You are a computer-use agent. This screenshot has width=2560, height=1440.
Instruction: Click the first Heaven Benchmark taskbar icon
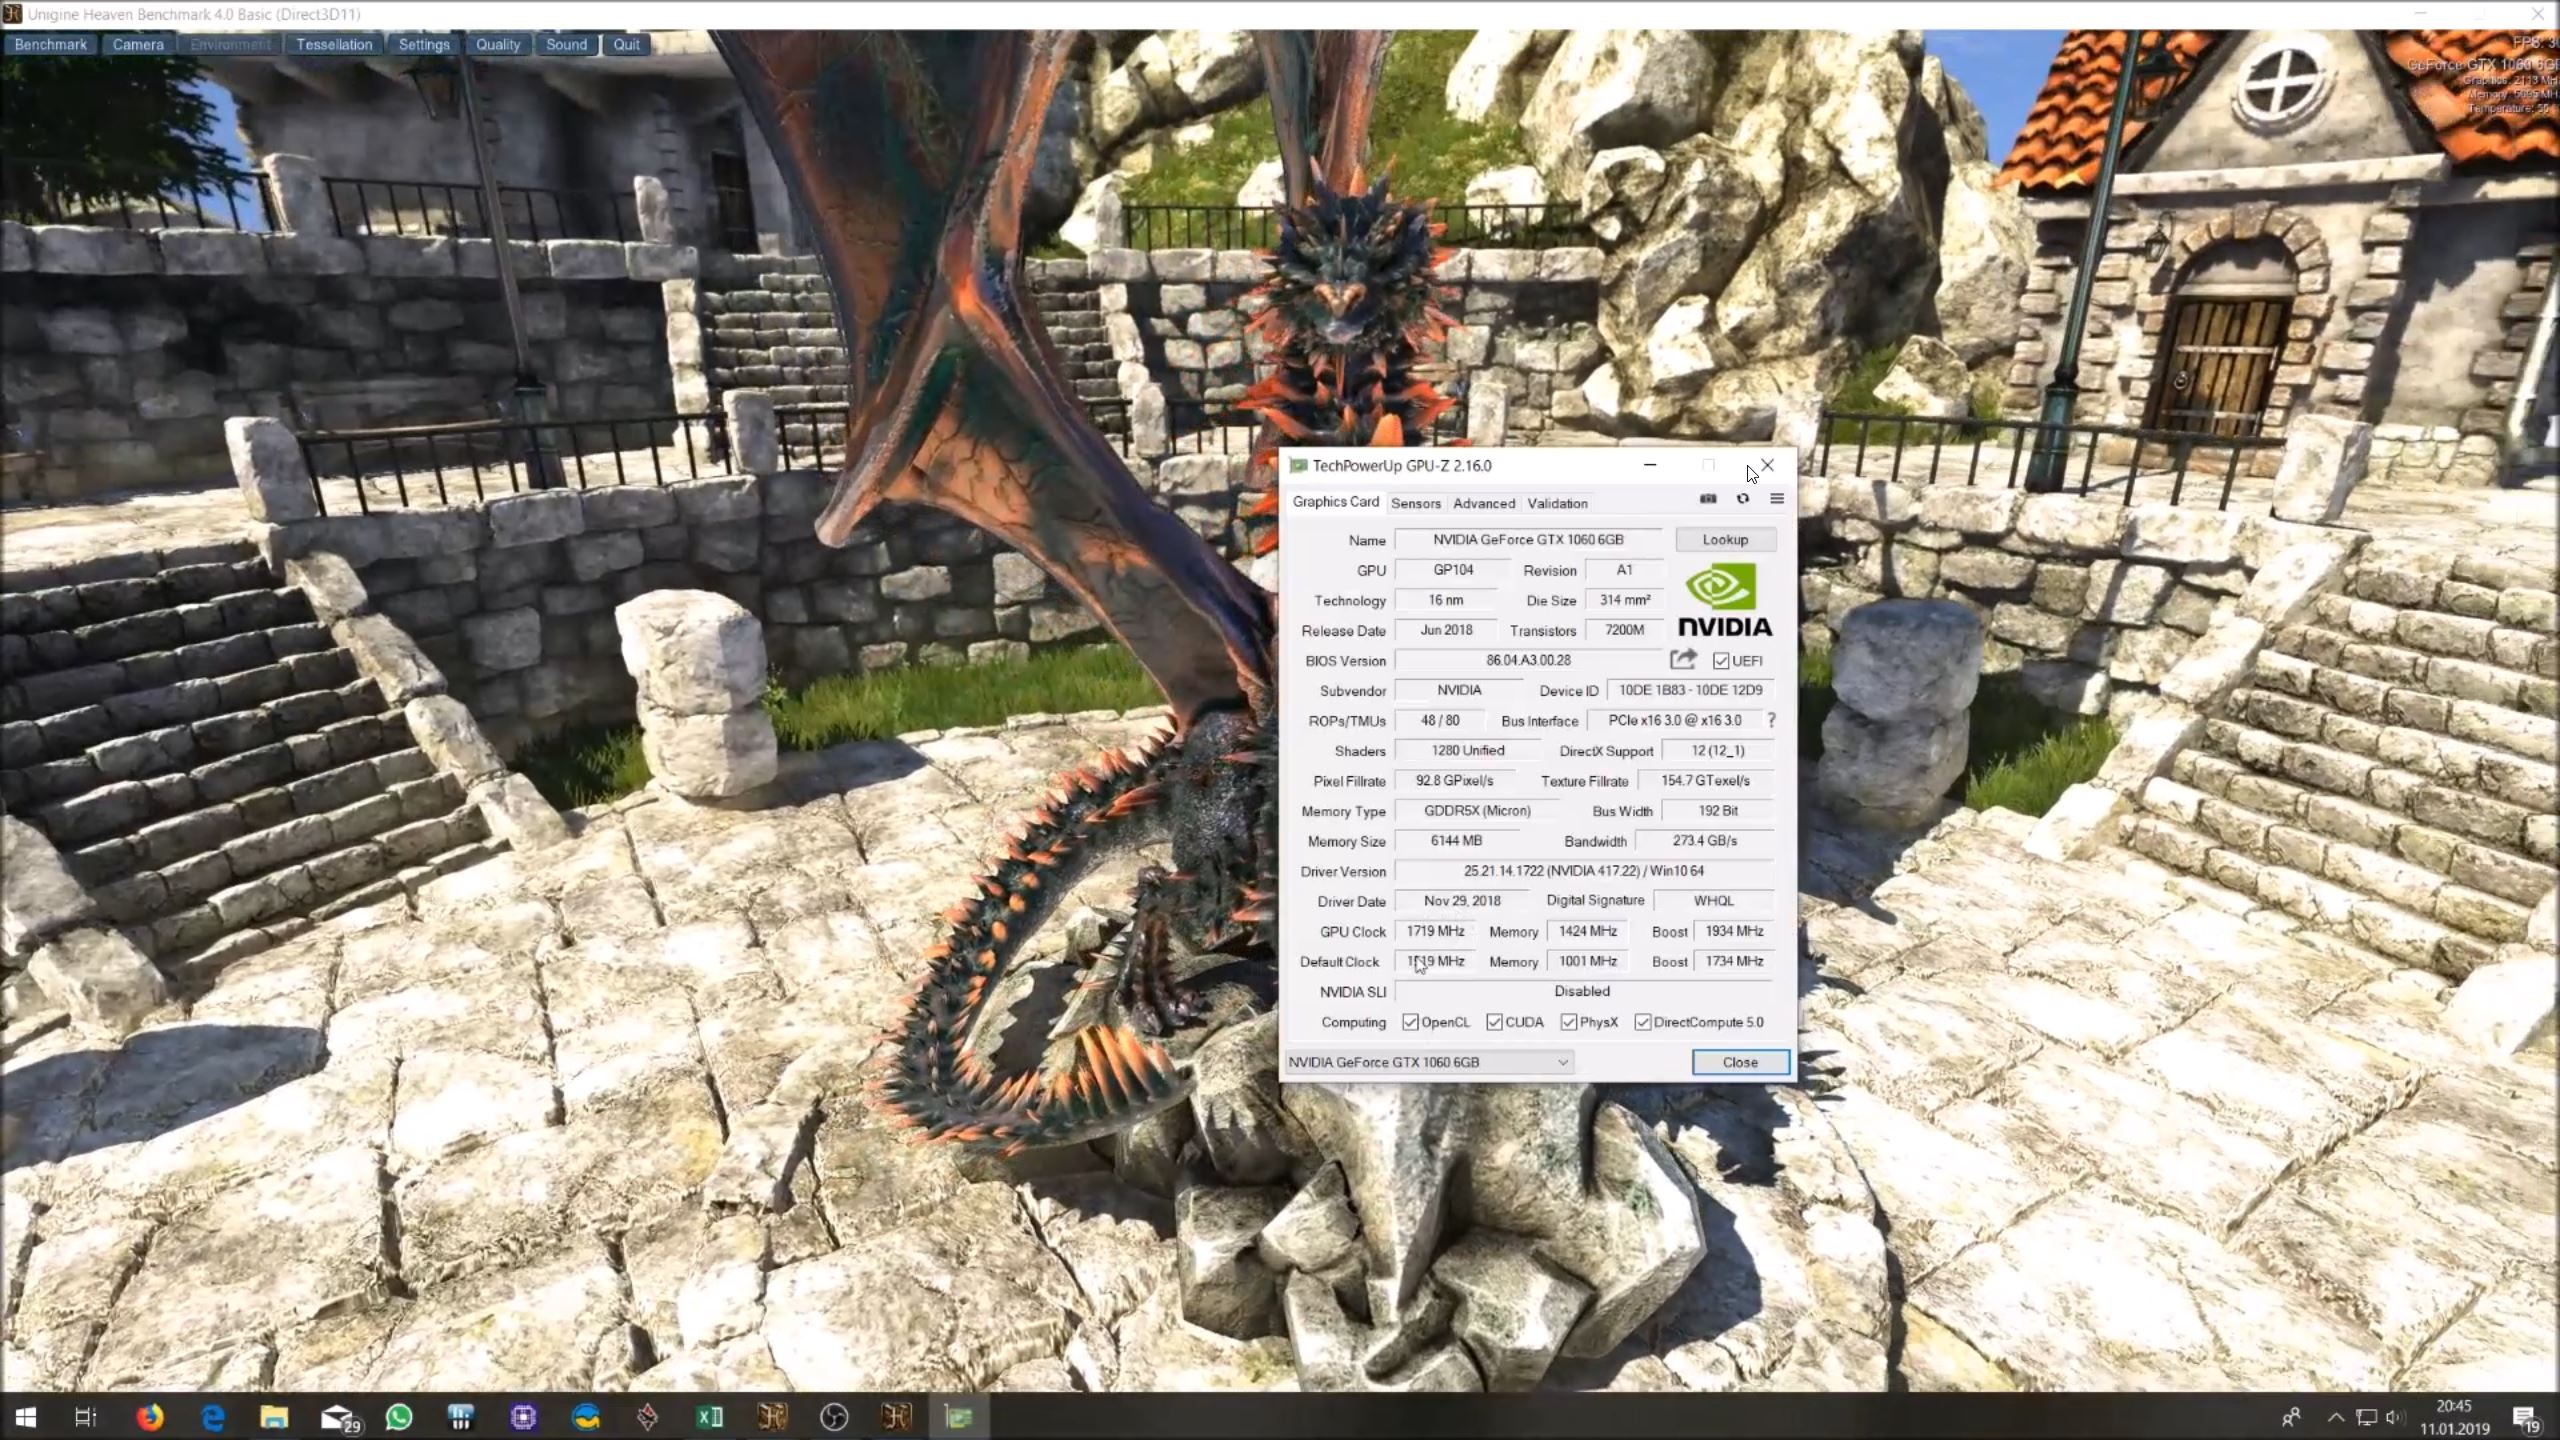click(x=772, y=1417)
